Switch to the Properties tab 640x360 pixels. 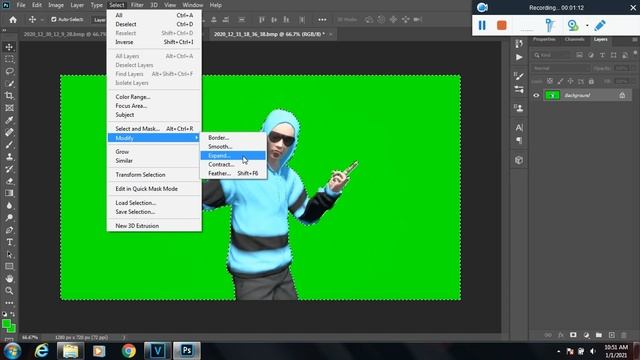(544, 39)
